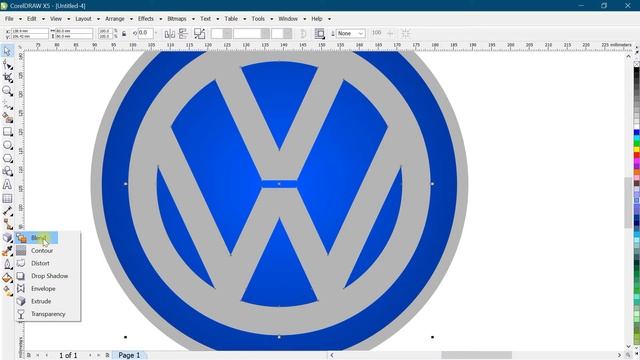
Task: Select the Ellipse tool
Action: click(7, 145)
